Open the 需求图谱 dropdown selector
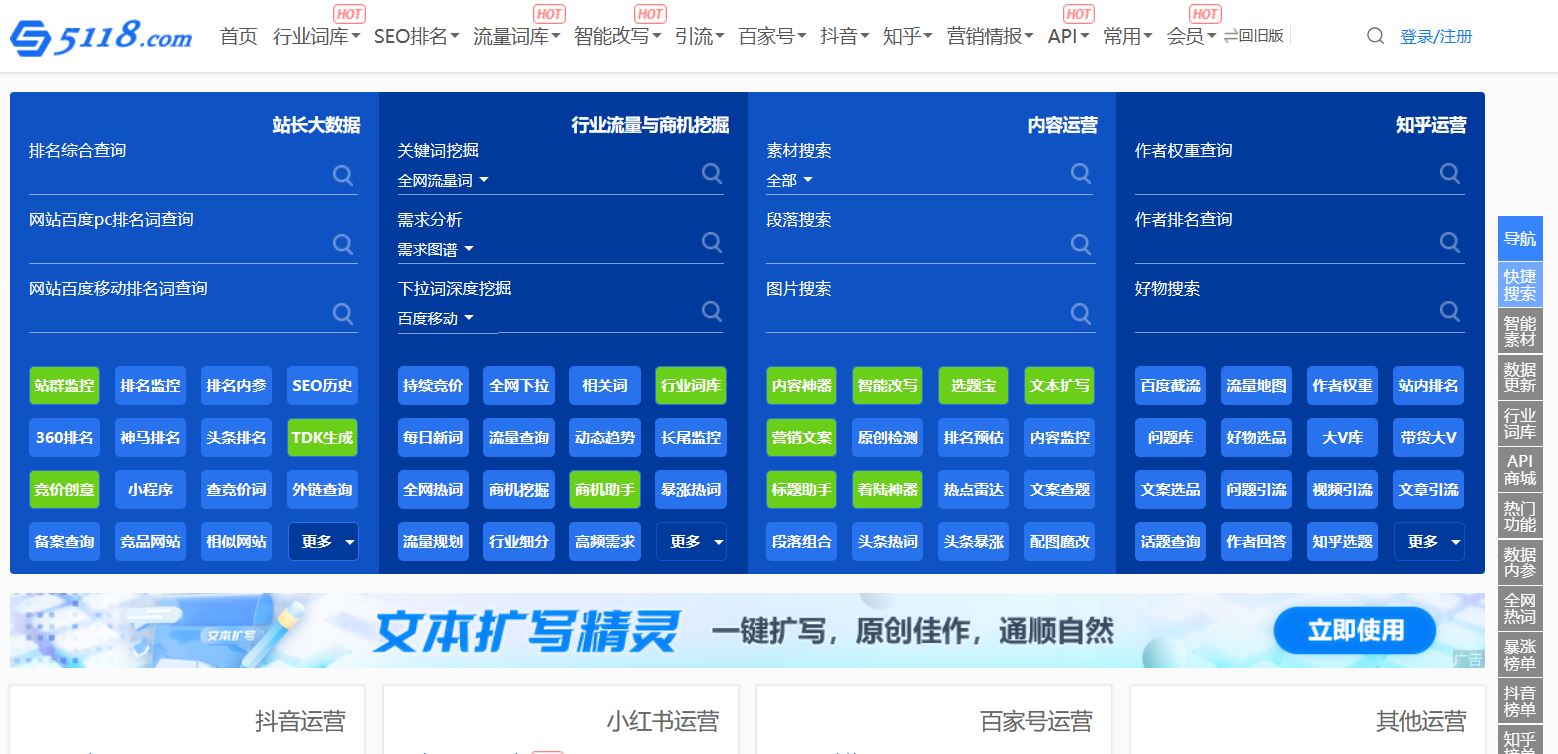The image size is (1558, 754). click(435, 249)
